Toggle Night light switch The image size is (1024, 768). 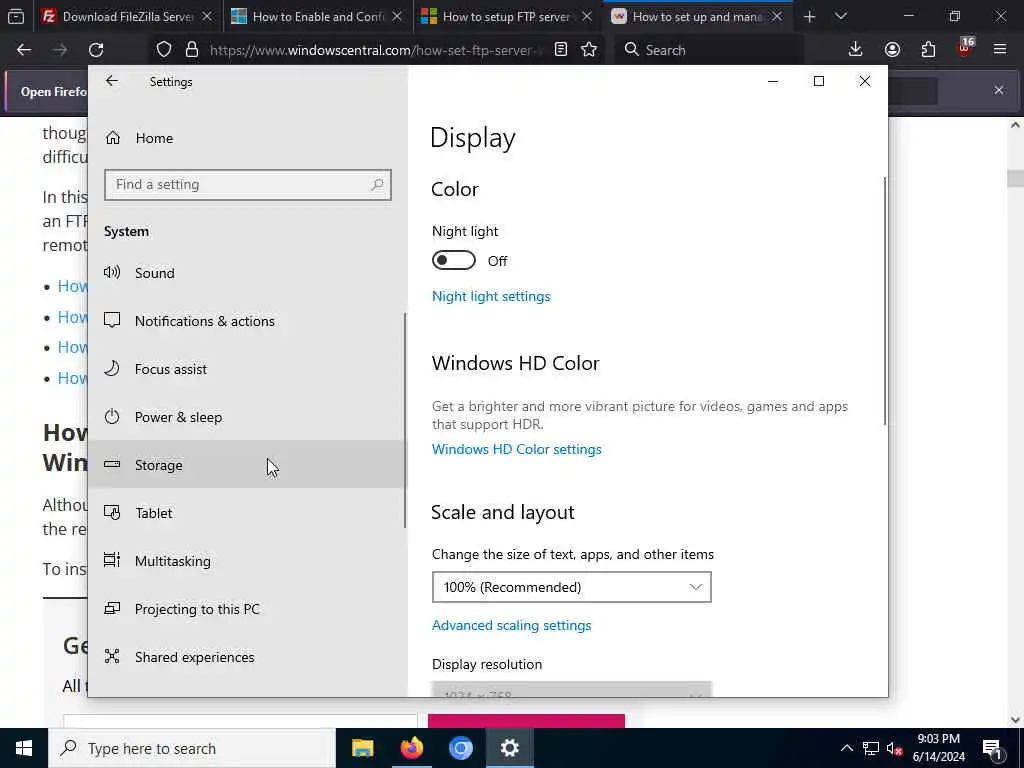pos(454,261)
